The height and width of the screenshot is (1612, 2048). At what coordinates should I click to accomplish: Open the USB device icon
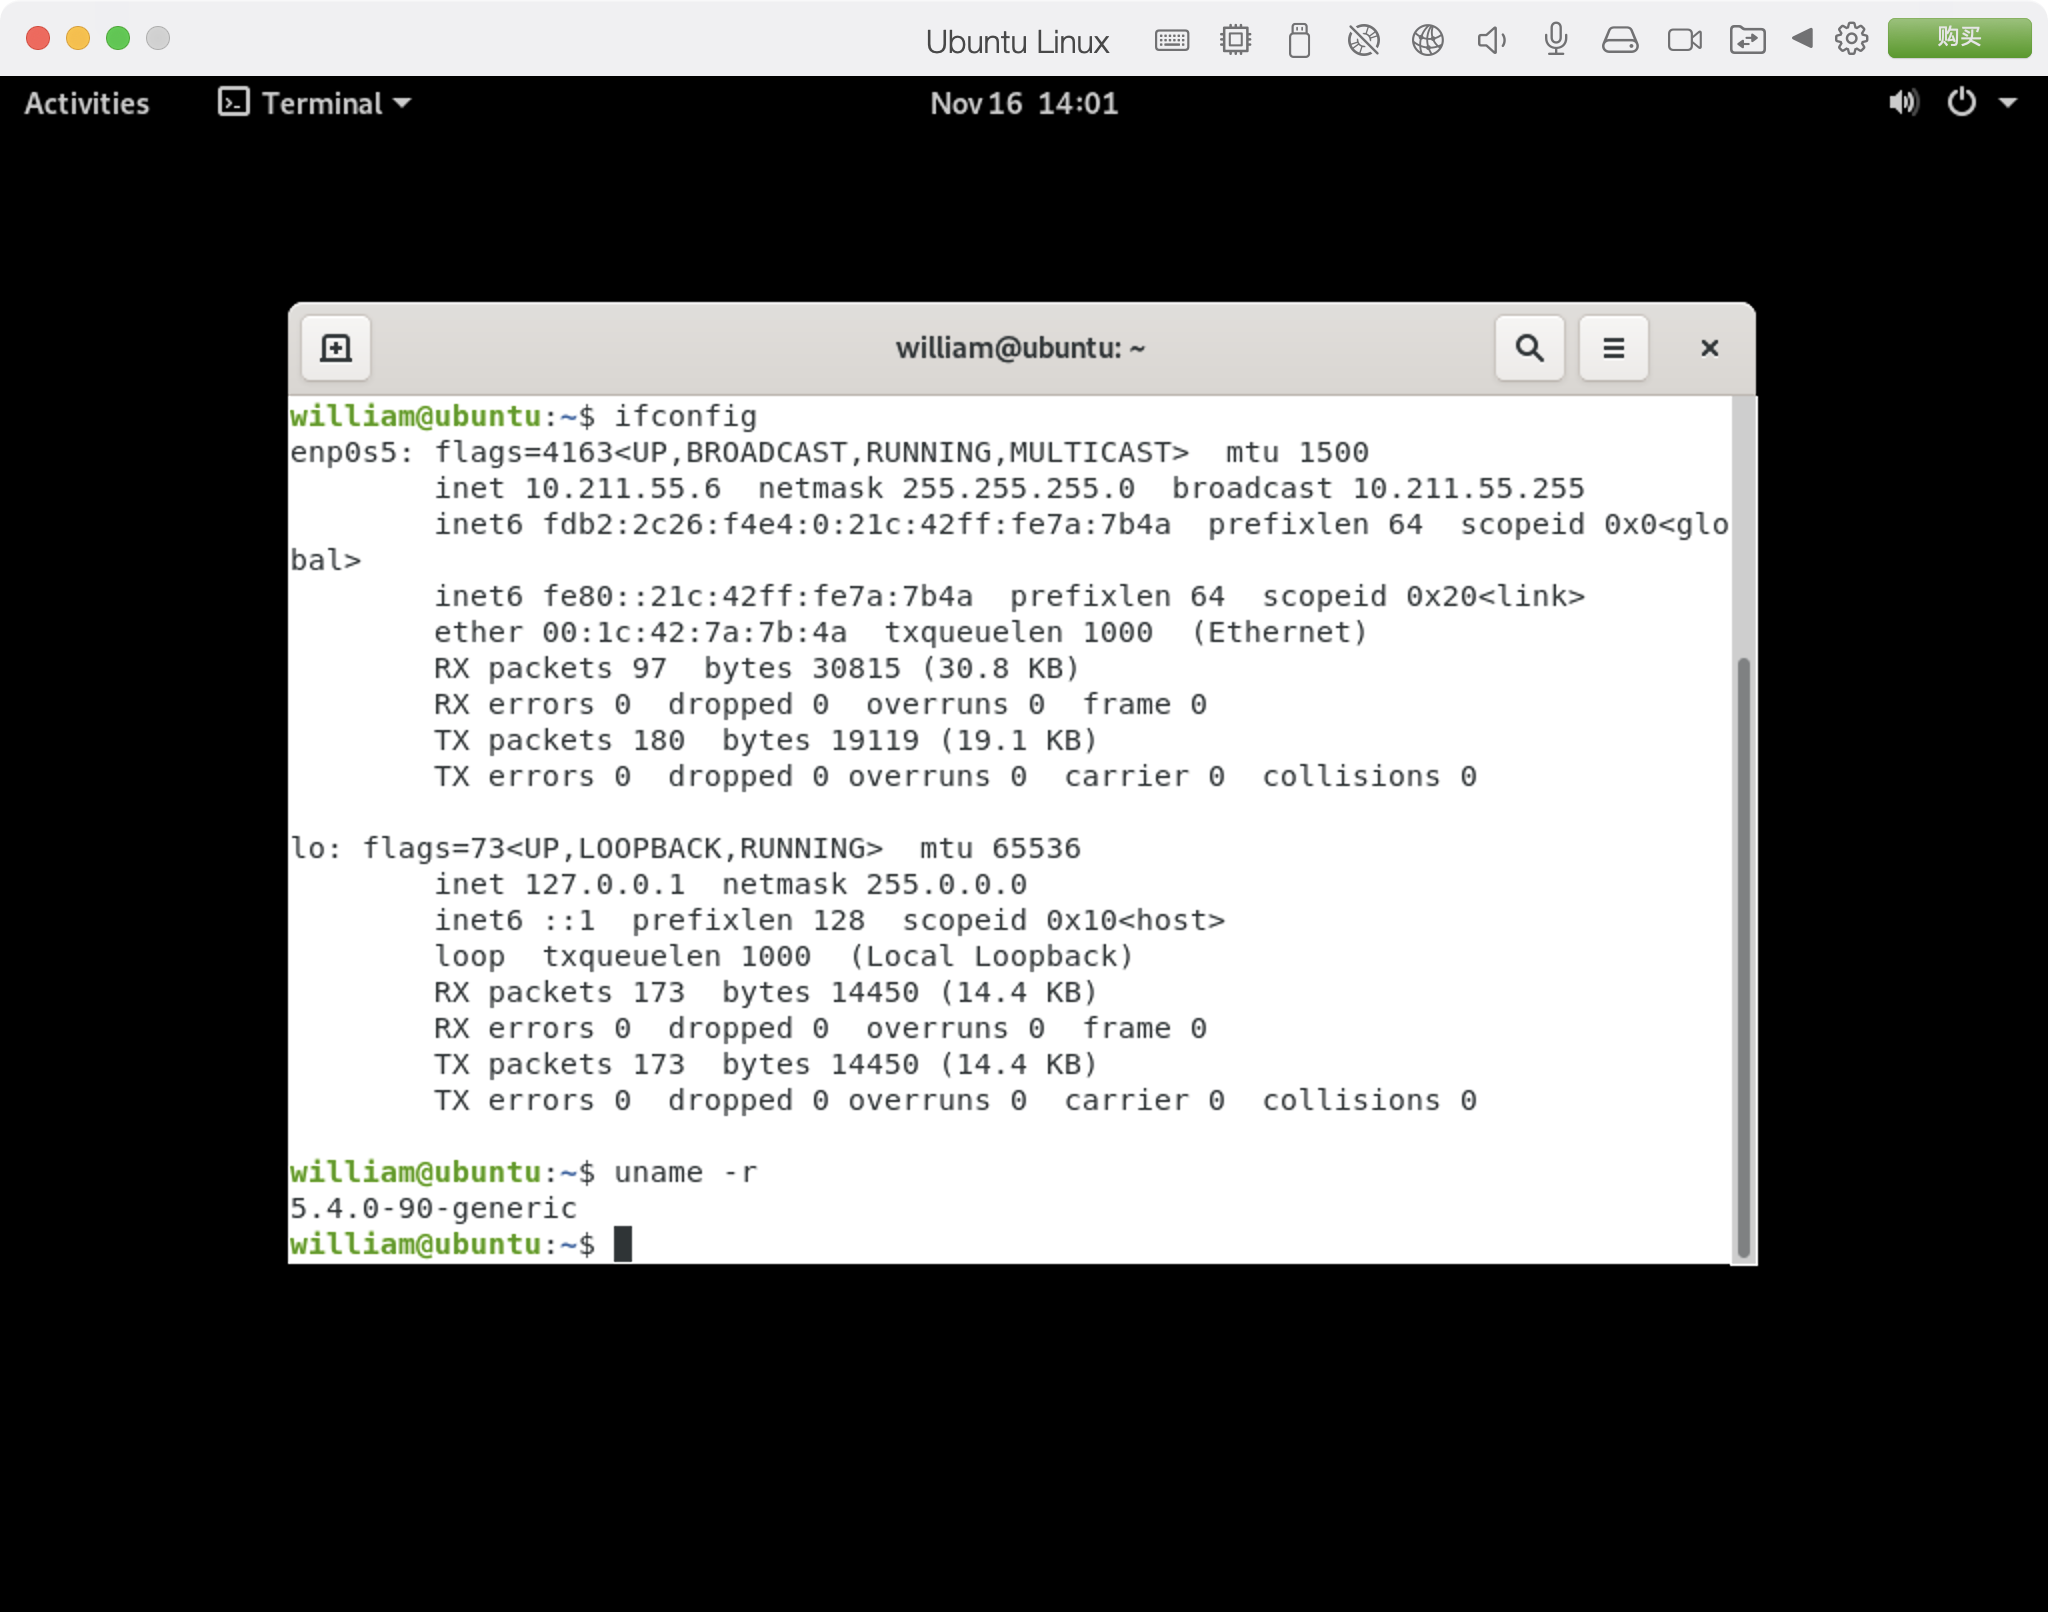[1299, 40]
